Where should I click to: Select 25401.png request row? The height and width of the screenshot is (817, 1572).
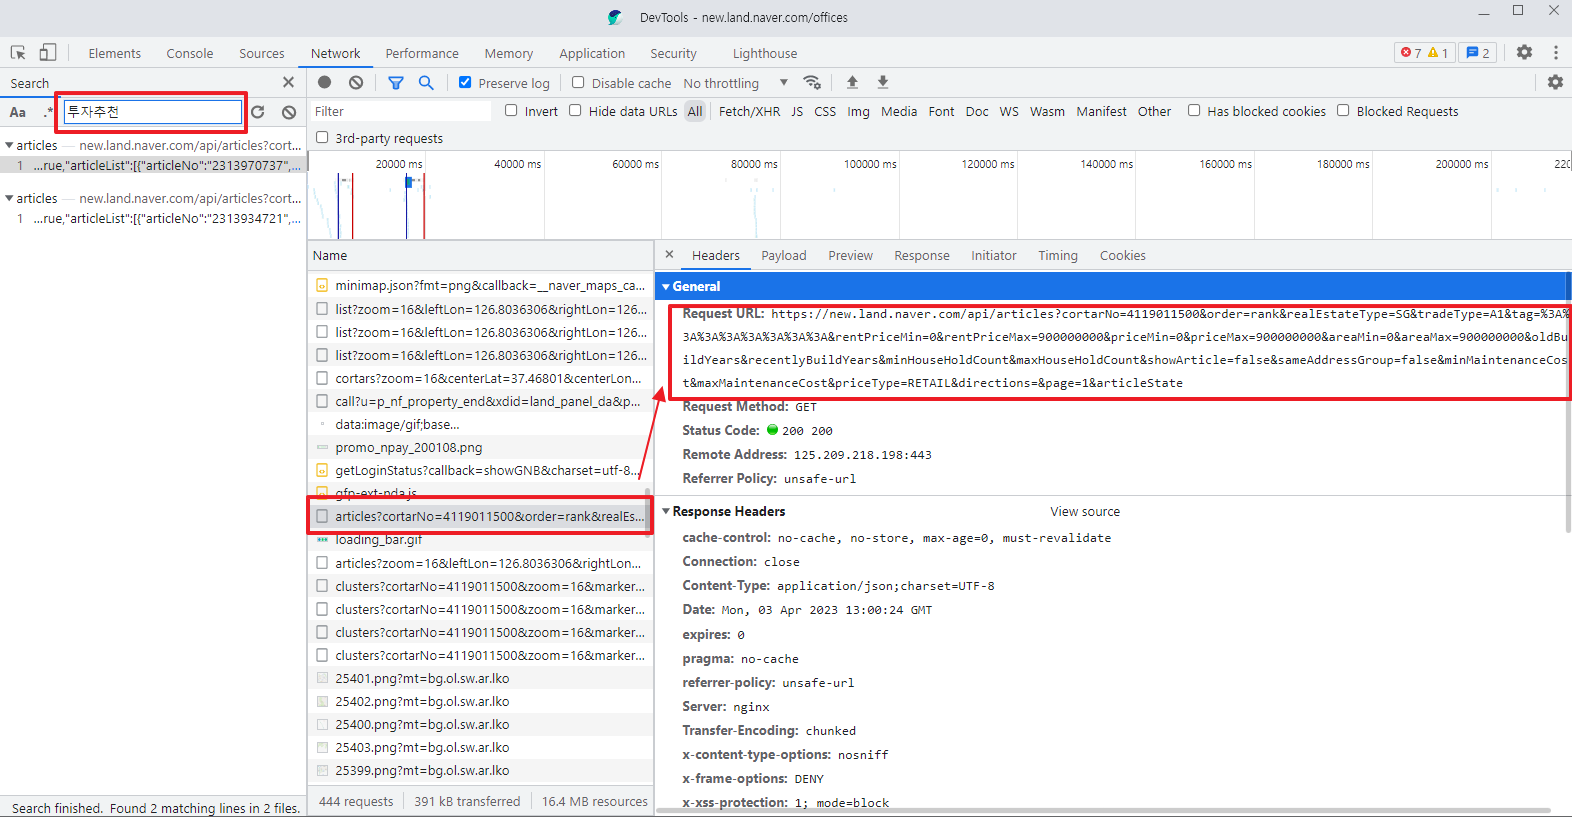(480, 678)
